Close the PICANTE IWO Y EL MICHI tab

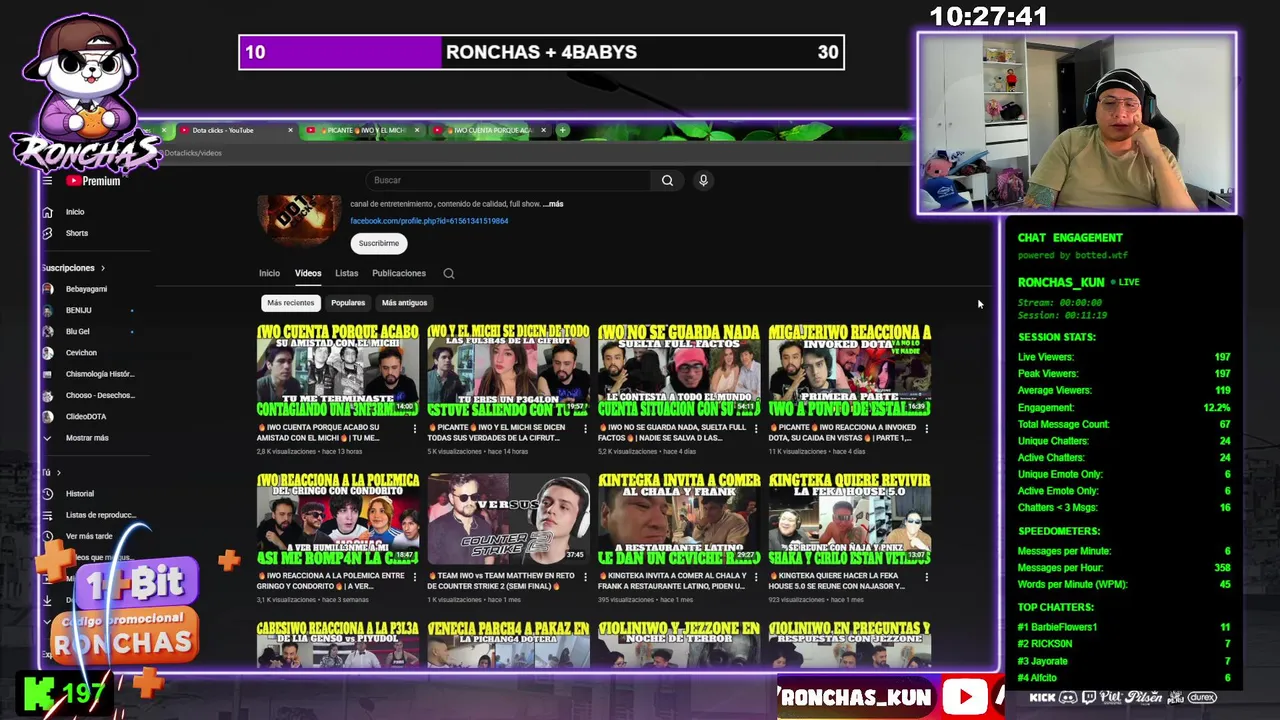coord(417,130)
